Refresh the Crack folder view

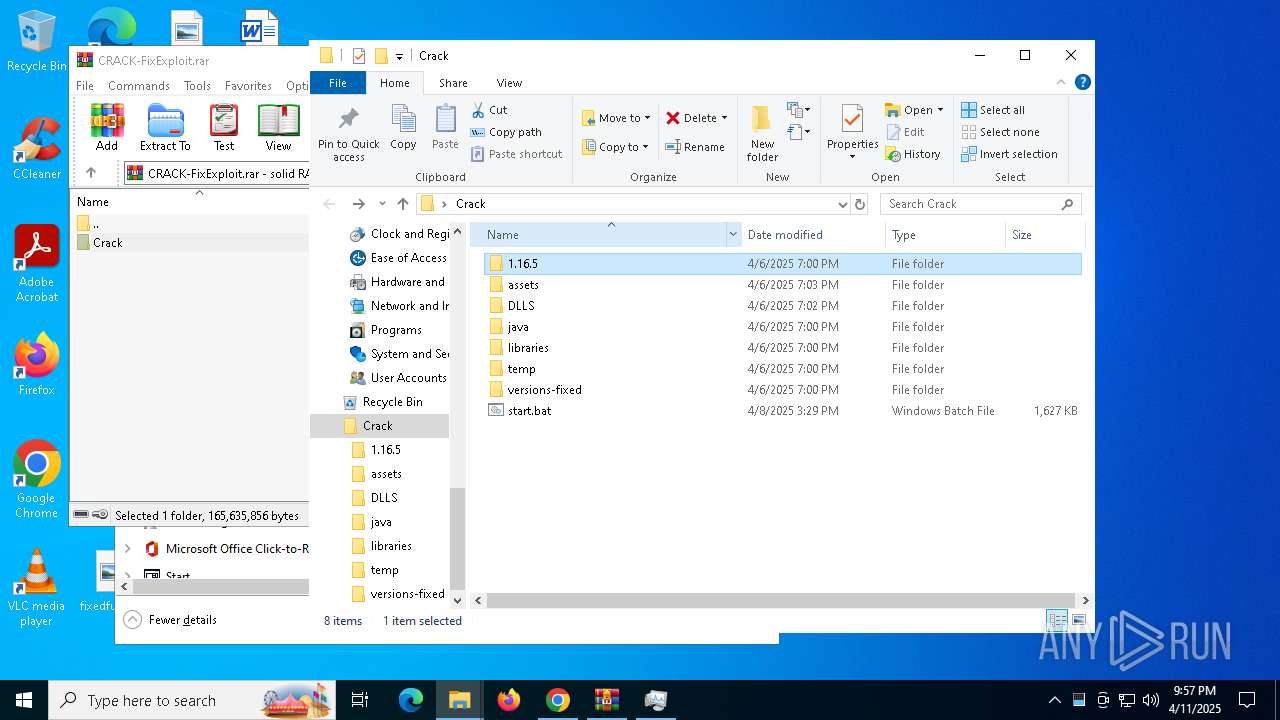coord(860,204)
